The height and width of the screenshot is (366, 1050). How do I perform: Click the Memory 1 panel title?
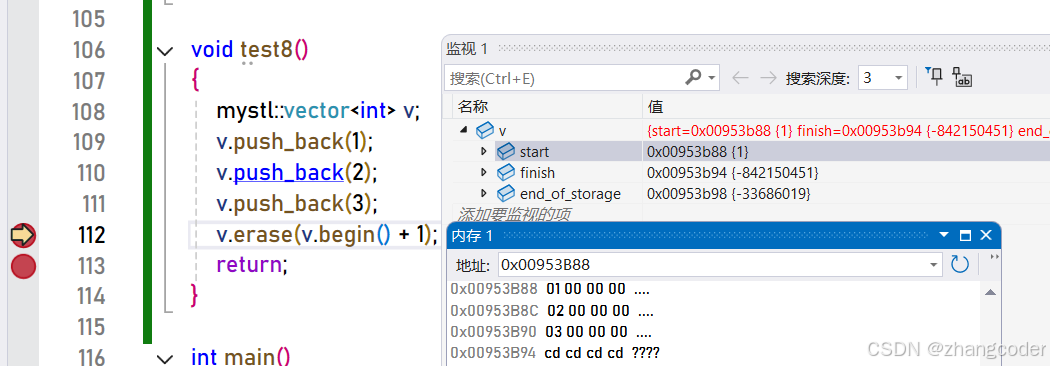[473, 236]
